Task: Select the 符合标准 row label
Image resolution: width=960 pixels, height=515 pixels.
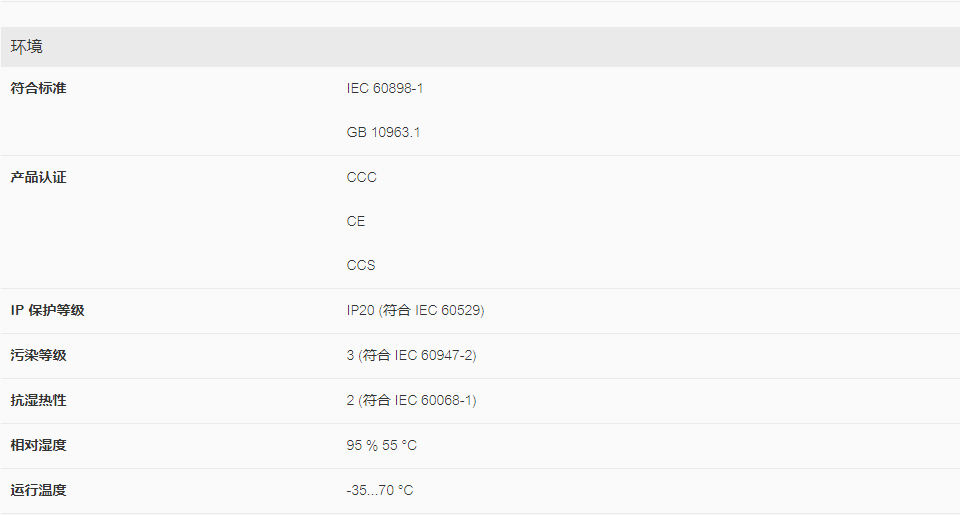Action: click(x=39, y=88)
